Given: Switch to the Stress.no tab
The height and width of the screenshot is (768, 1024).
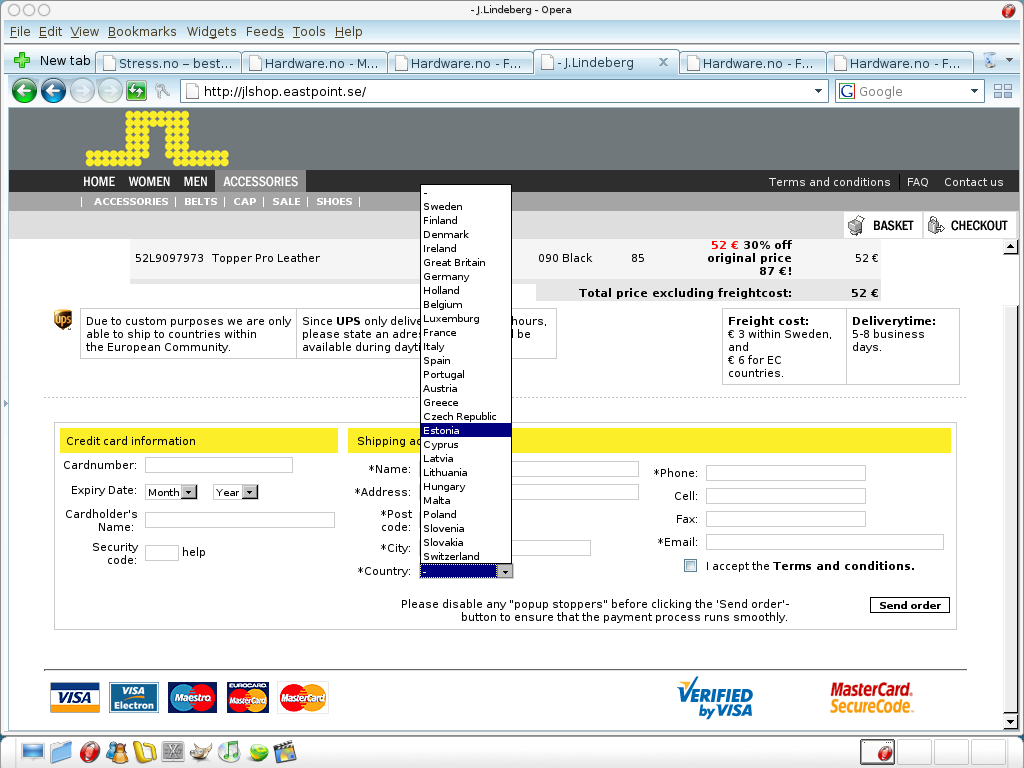Looking at the screenshot, I should point(169,63).
